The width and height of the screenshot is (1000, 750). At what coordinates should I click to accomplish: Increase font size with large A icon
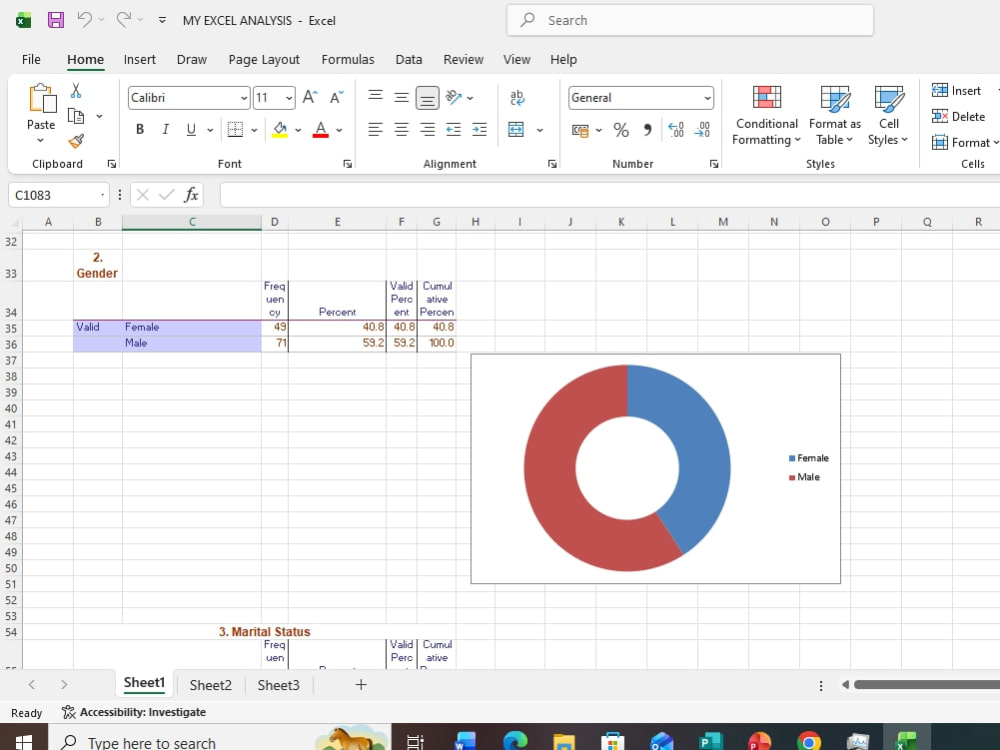[310, 97]
